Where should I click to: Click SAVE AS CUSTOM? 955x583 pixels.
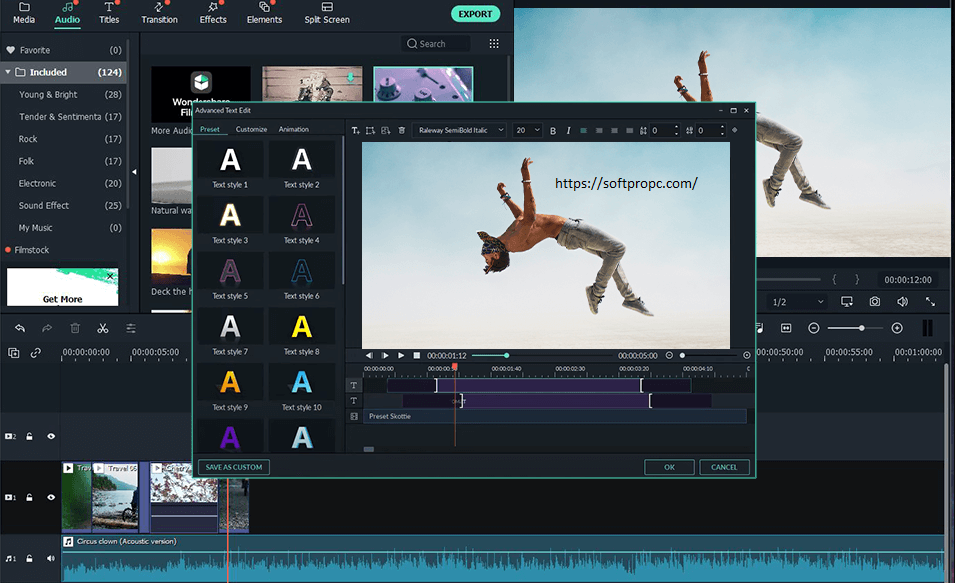[234, 467]
